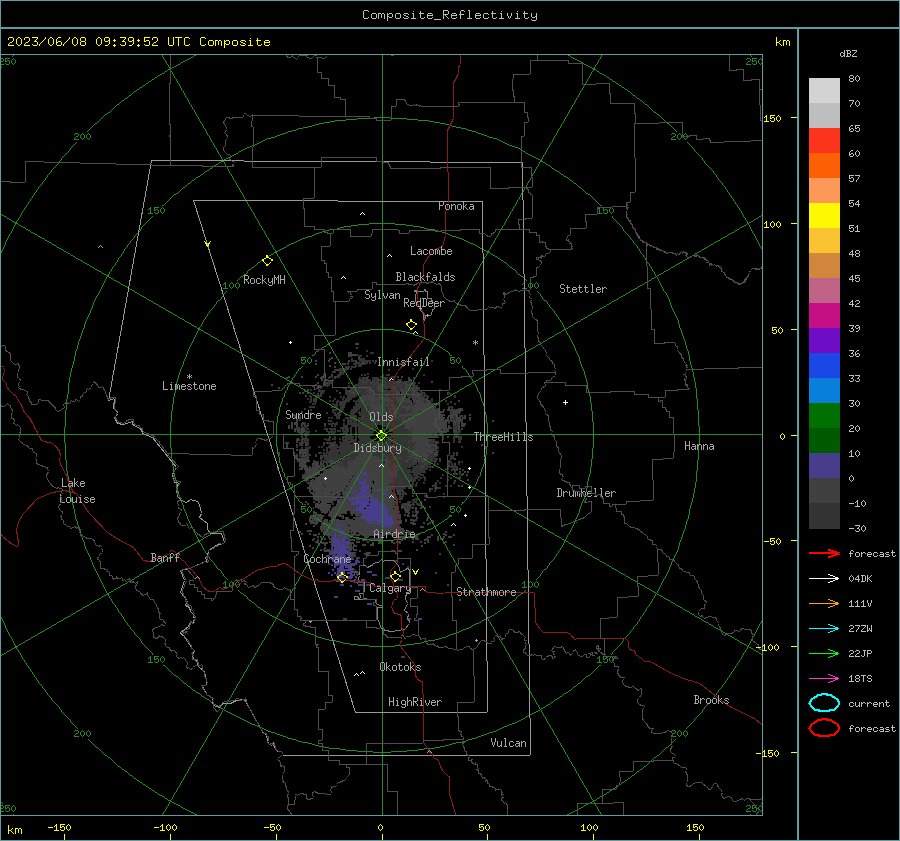Click the Lake Louise label
This screenshot has width=900, height=841.
(77, 491)
